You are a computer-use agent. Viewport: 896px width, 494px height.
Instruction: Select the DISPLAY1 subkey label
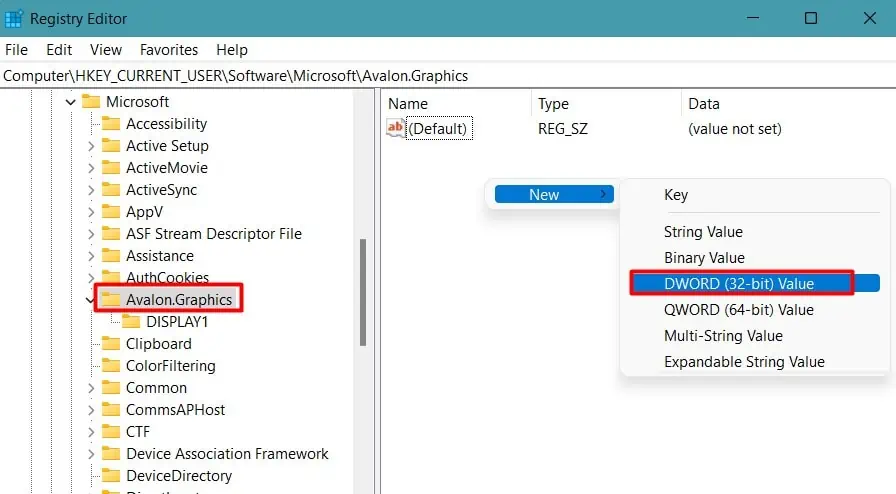(x=177, y=322)
